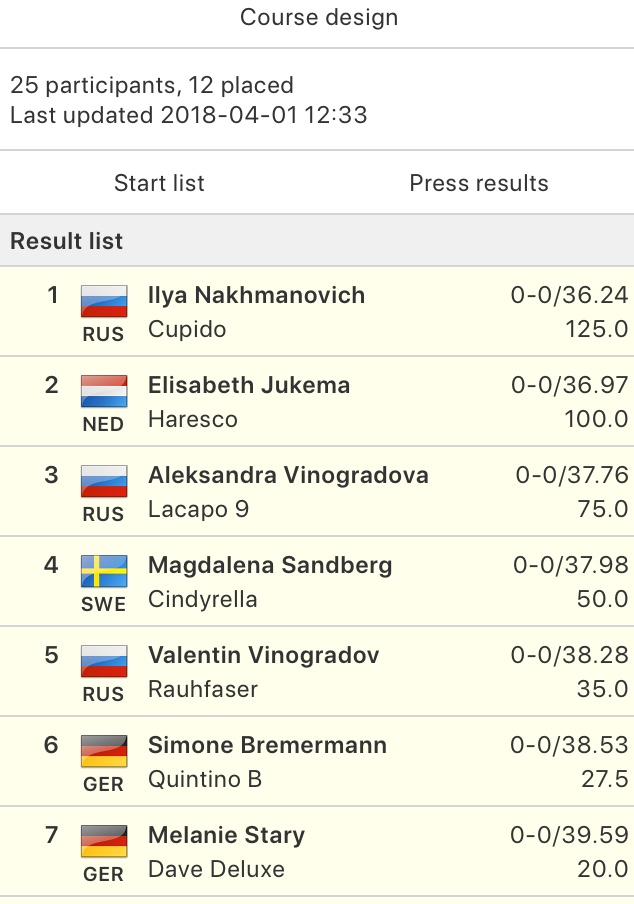
Task: Select horse name Rauhfaser
Action: click(203, 689)
